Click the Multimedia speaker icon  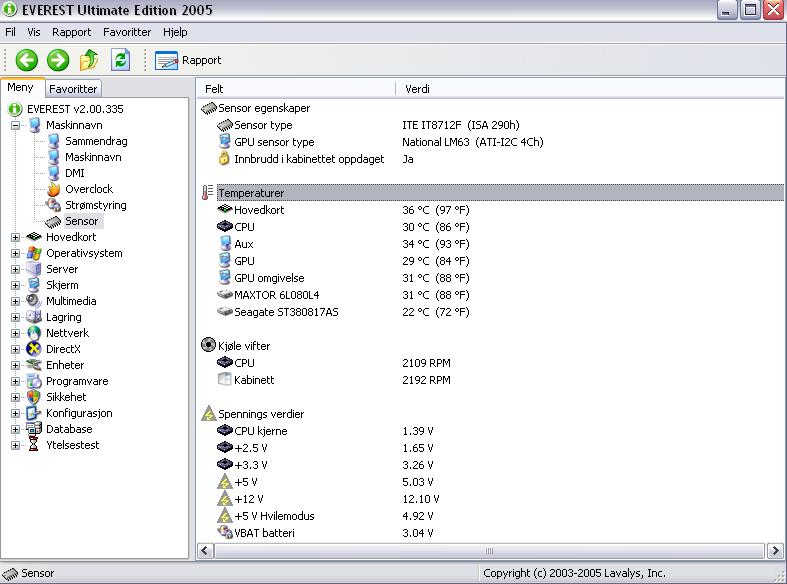point(34,302)
